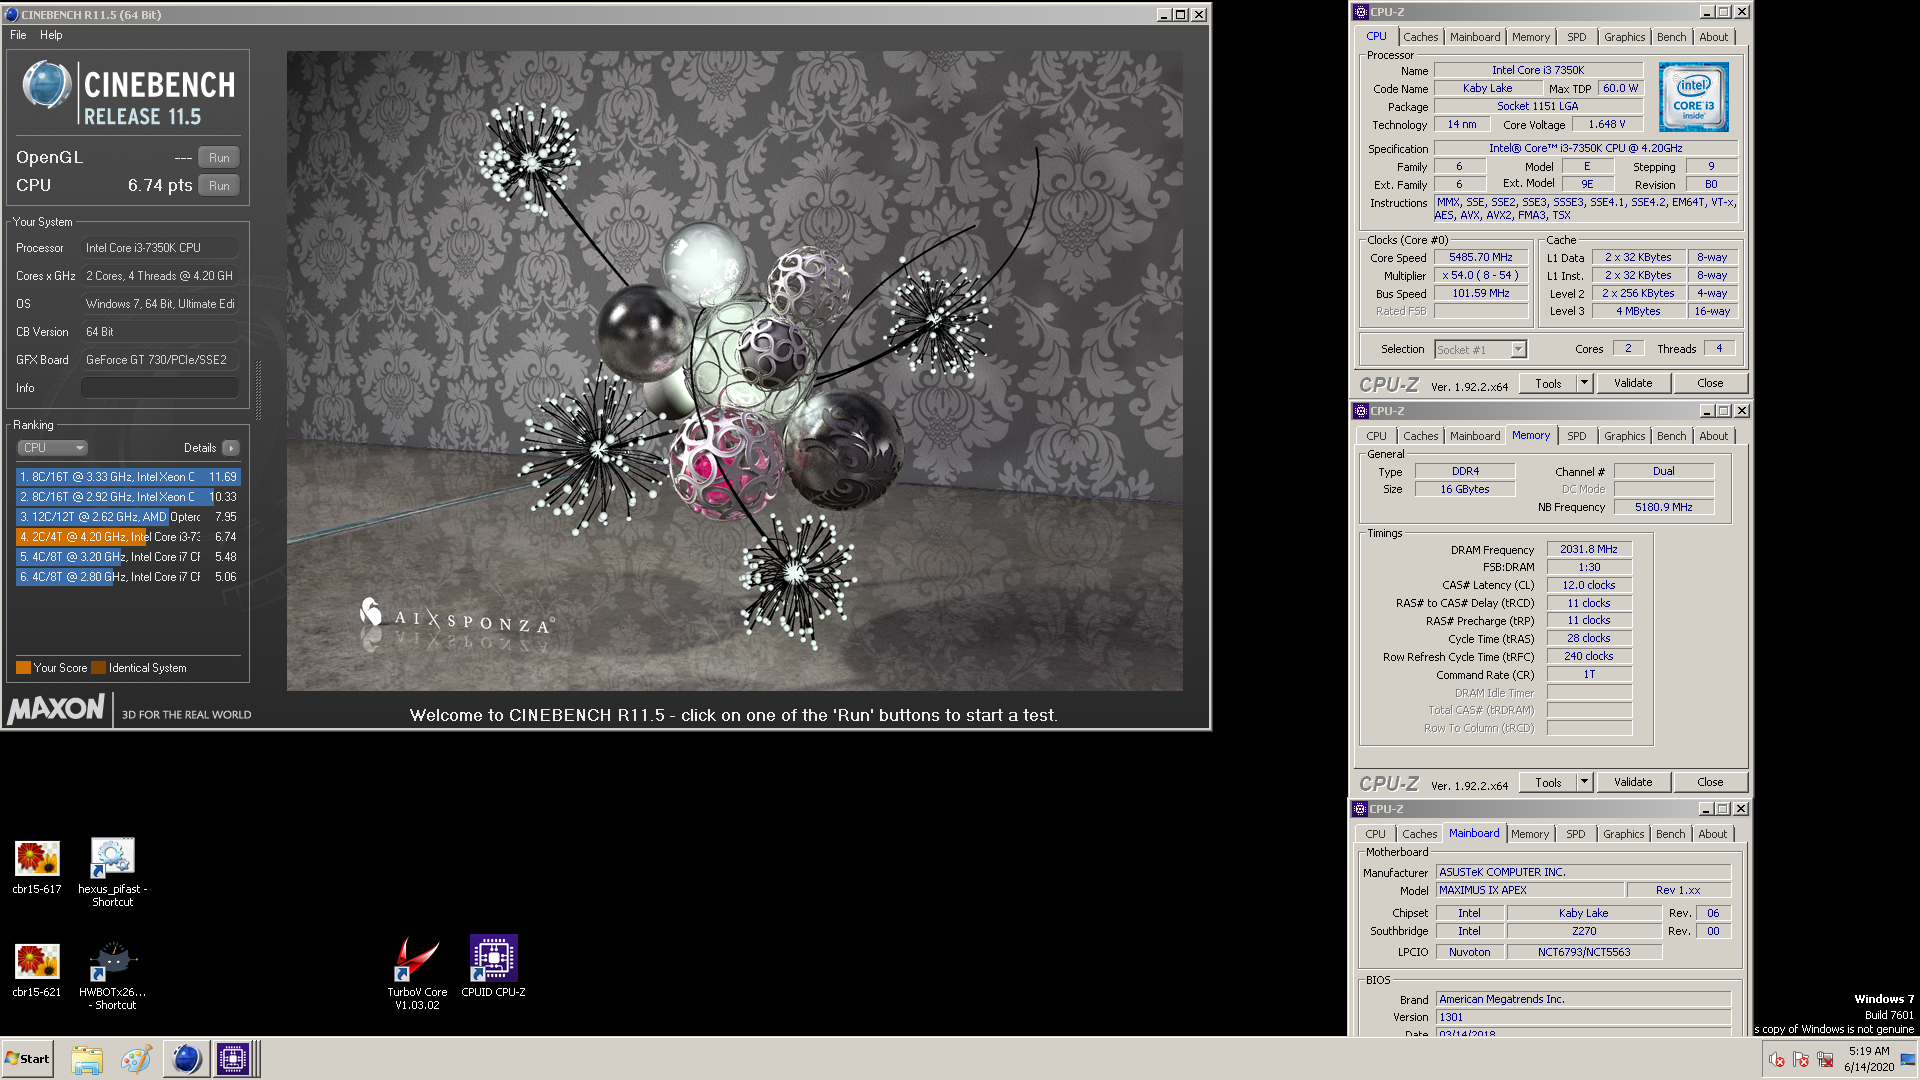Click the rendered Cinebench scene image
Viewport: 1920px width, 1080px height.
[x=734, y=371]
